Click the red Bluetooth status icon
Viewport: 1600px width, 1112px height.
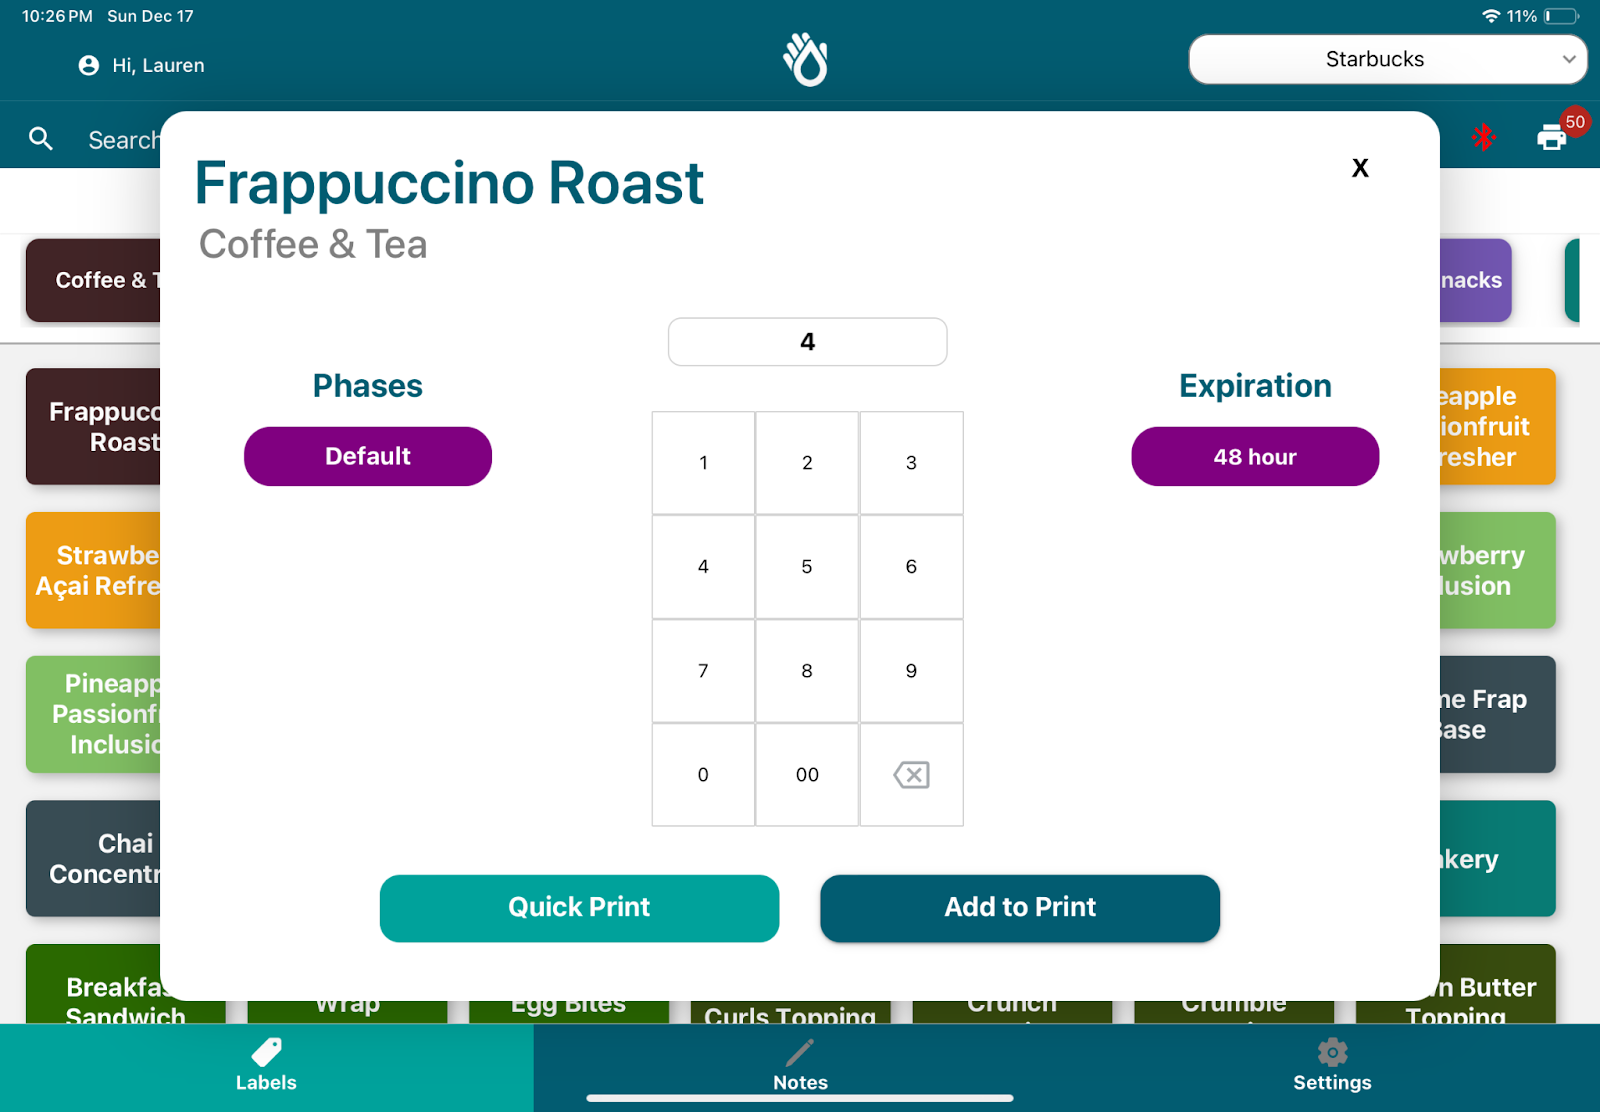point(1483,137)
